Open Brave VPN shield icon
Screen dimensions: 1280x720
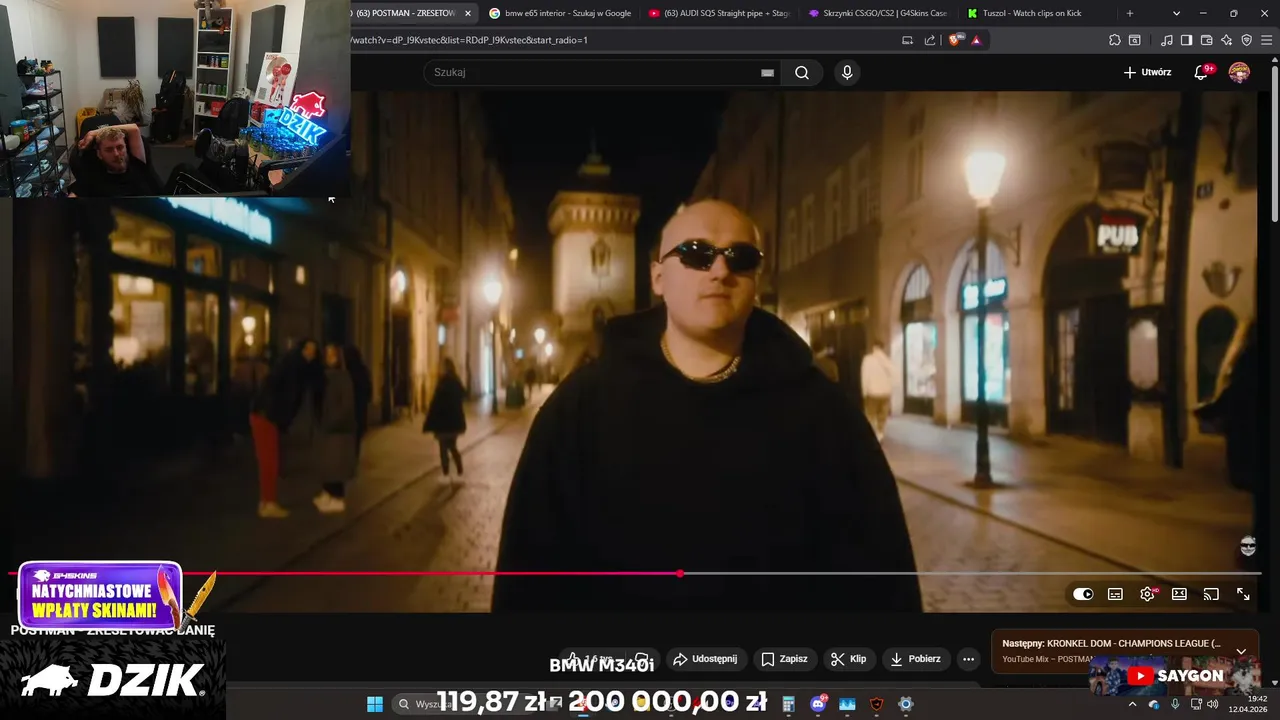(x=1247, y=40)
